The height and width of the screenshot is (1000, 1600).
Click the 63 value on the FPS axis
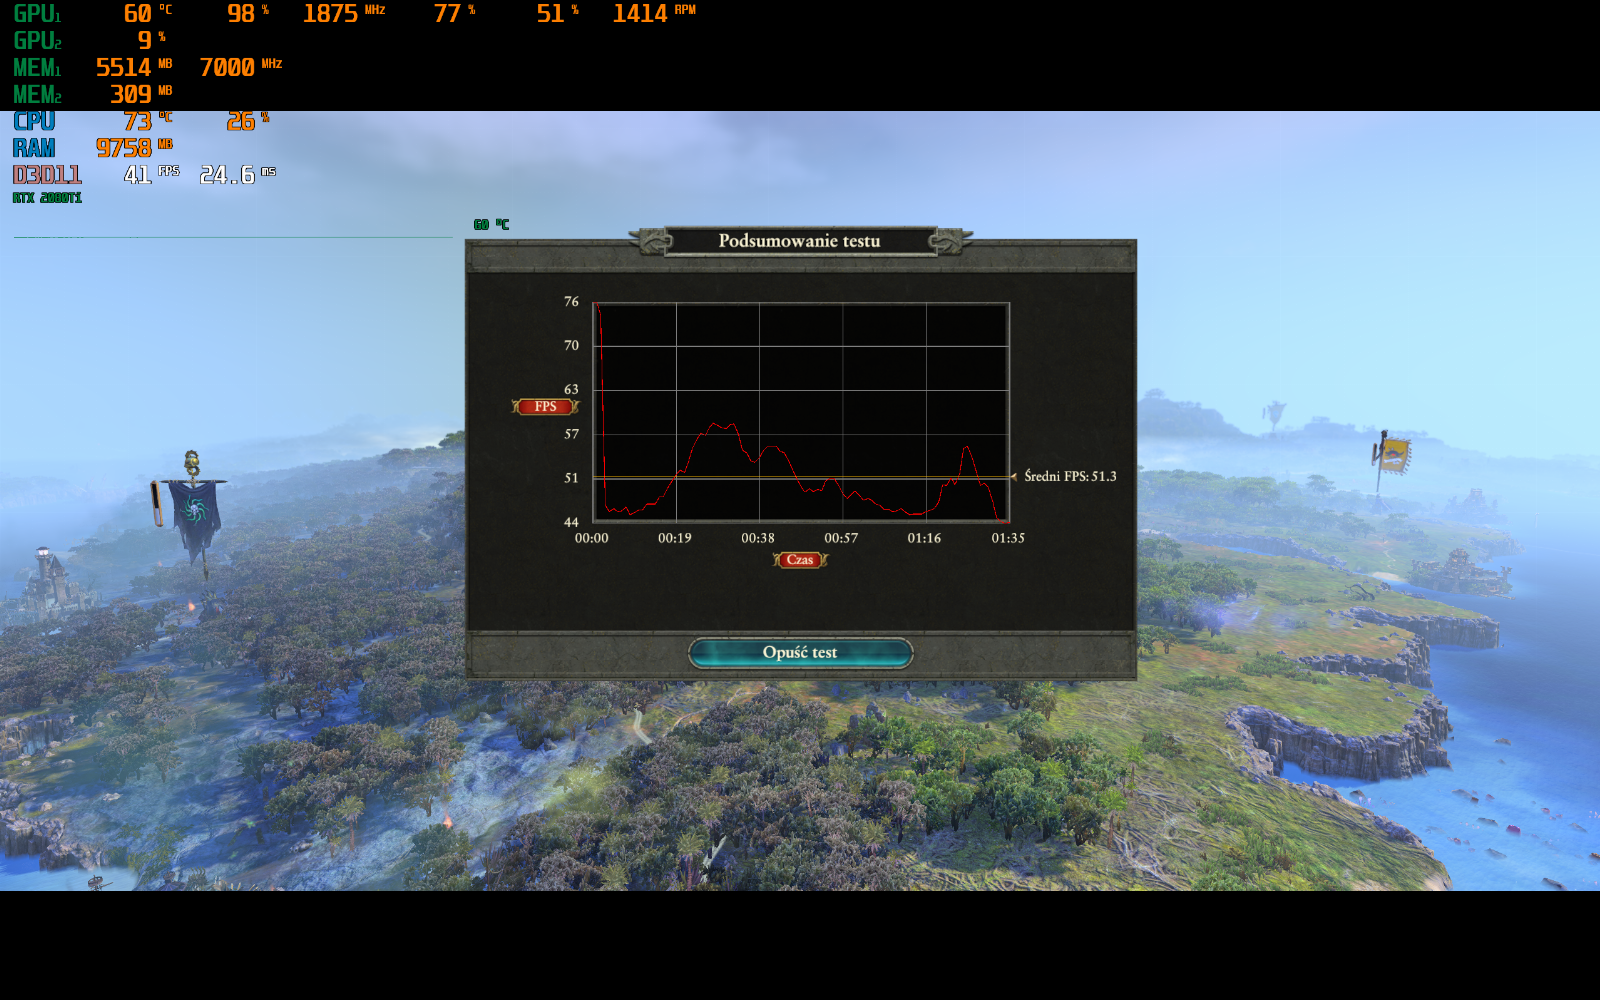[571, 389]
